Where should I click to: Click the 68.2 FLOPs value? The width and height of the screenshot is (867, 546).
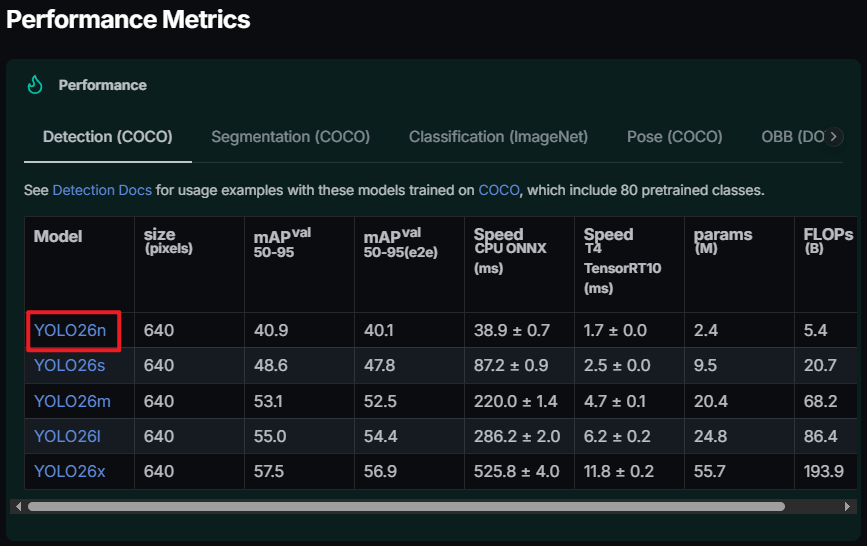point(820,401)
